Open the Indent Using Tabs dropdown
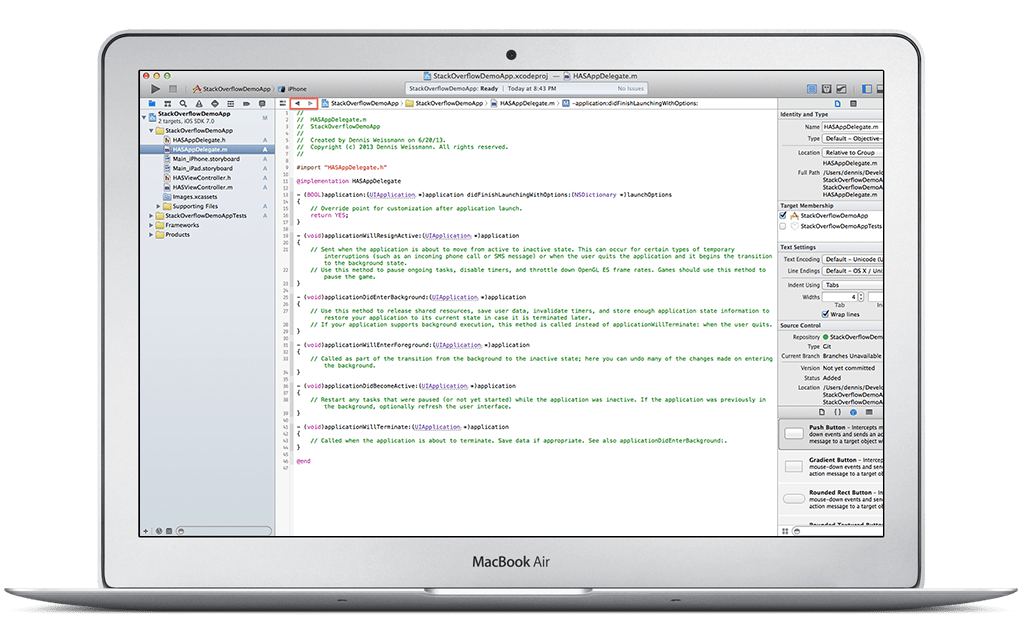The image size is (1024, 636). click(852, 285)
